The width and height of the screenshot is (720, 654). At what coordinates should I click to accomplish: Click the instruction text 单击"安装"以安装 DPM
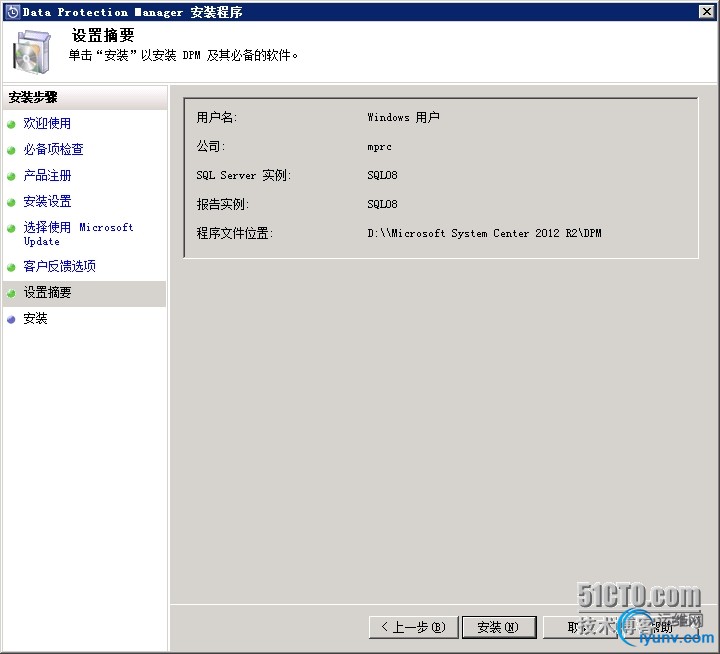183,56
